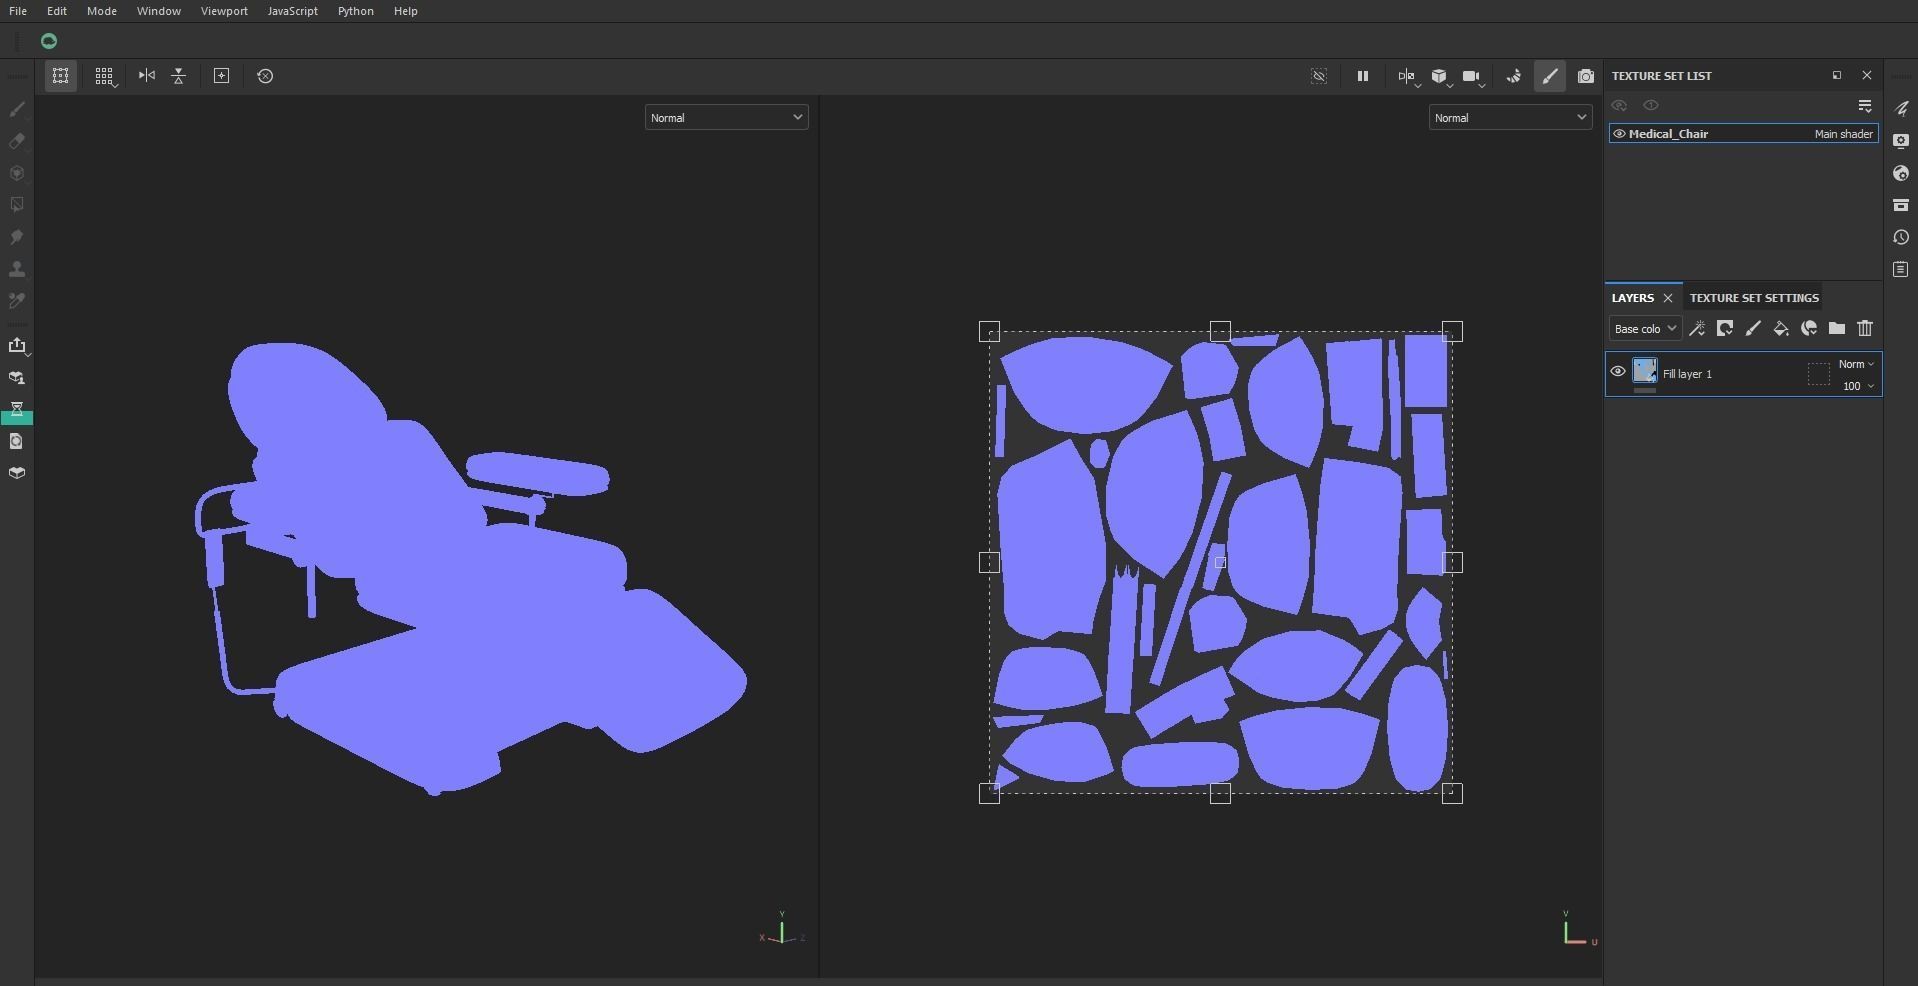Open the Base color channel dropdown
Viewport: 1918px width, 986px height.
coord(1645,329)
